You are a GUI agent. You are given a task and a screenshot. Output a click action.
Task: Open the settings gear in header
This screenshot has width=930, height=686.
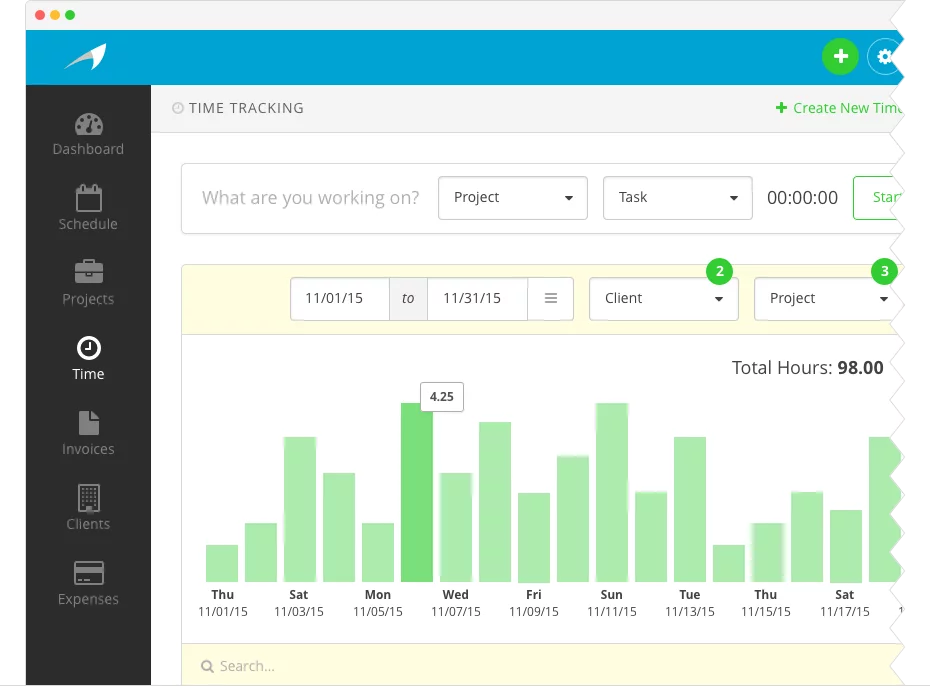click(x=884, y=57)
